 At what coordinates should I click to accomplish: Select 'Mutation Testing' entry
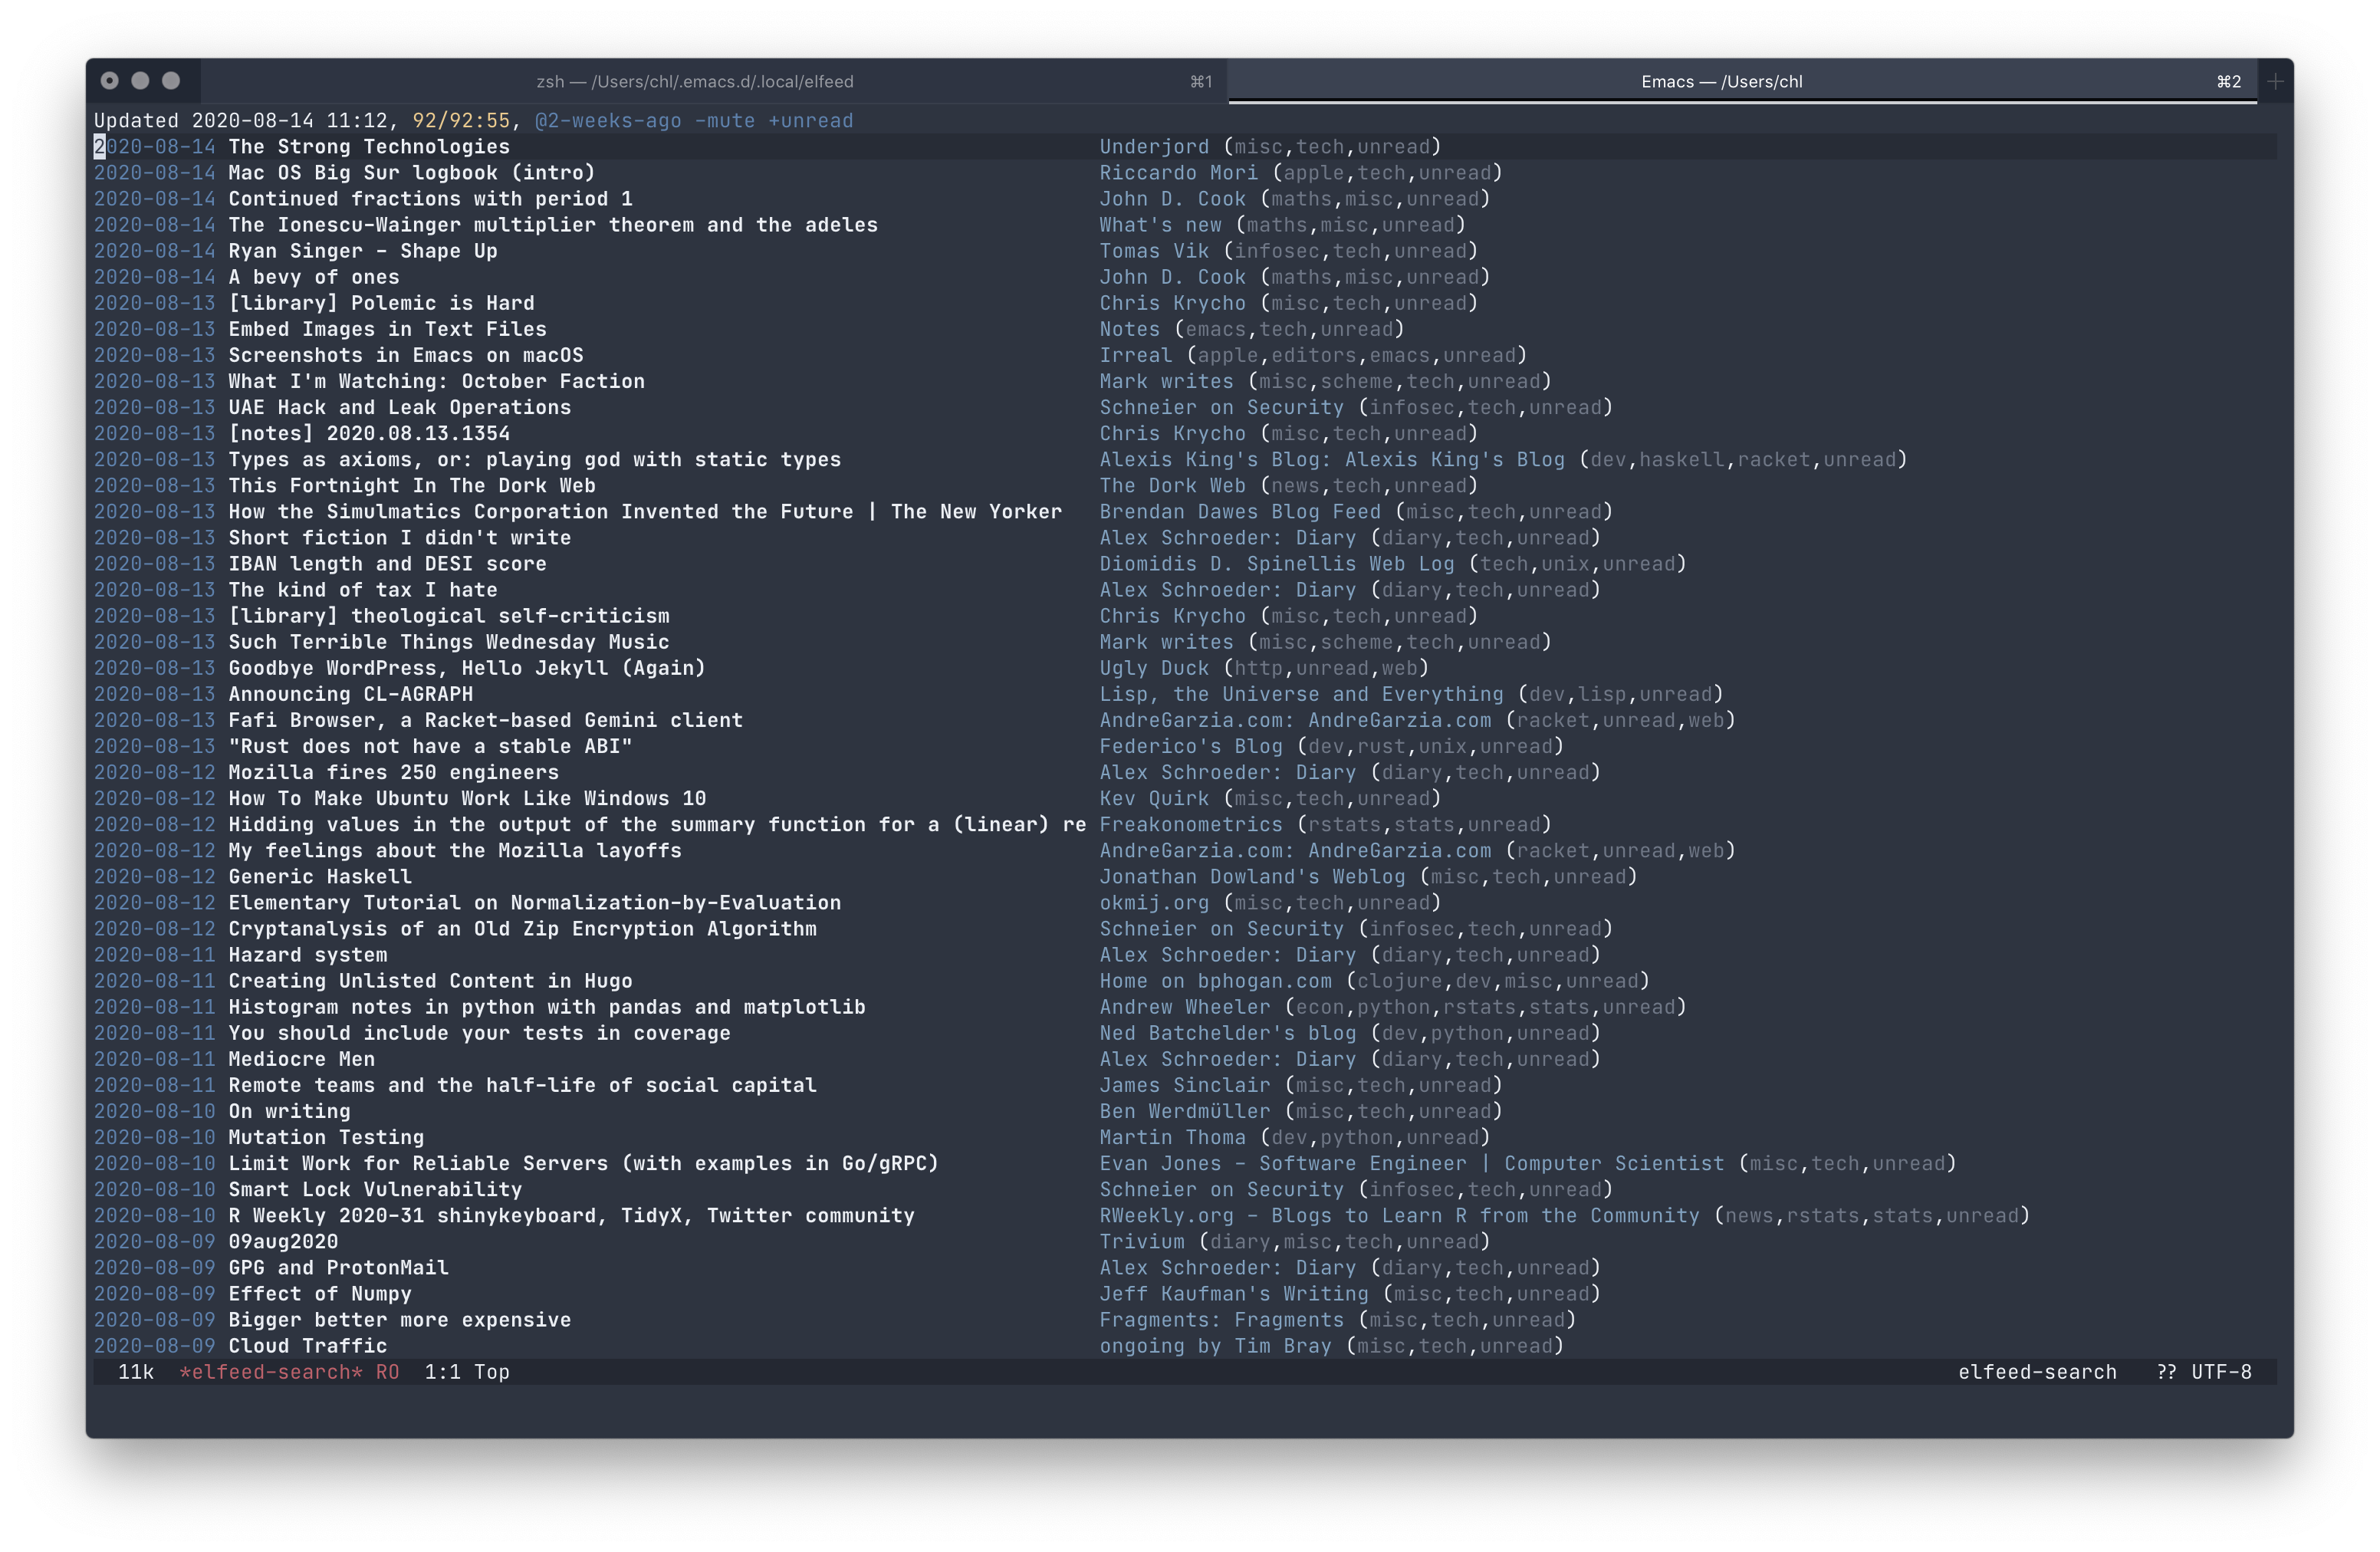[326, 1137]
